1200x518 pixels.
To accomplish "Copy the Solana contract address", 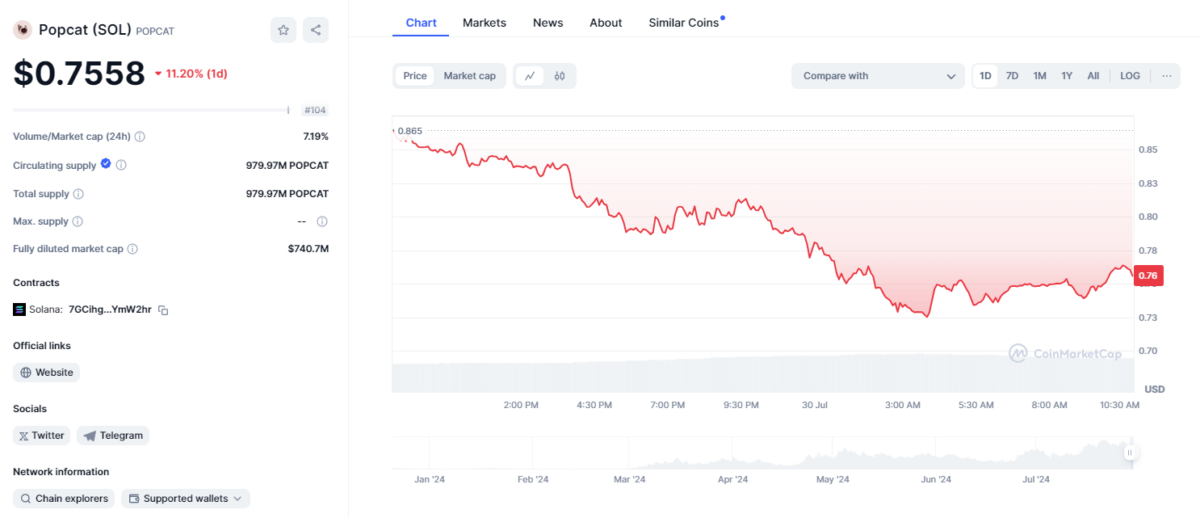I will (163, 310).
